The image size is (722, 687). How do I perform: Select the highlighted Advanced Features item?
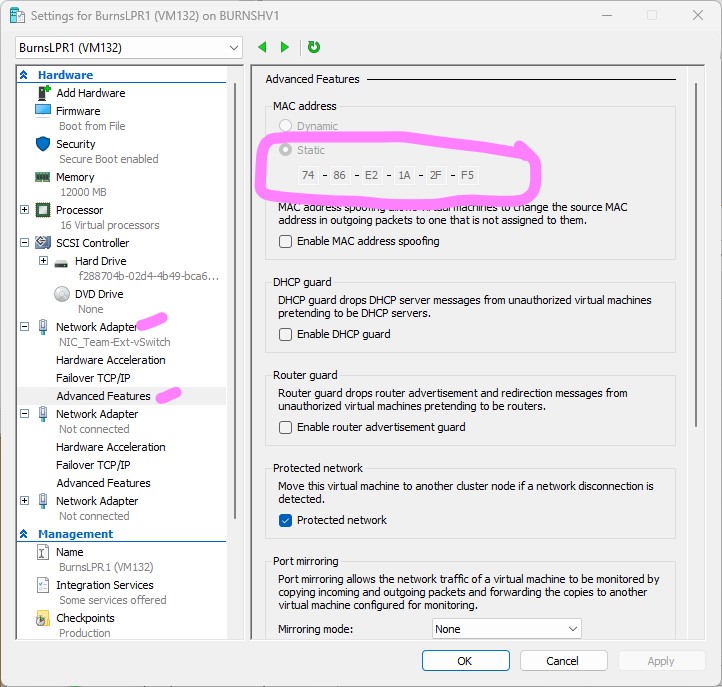coord(103,396)
